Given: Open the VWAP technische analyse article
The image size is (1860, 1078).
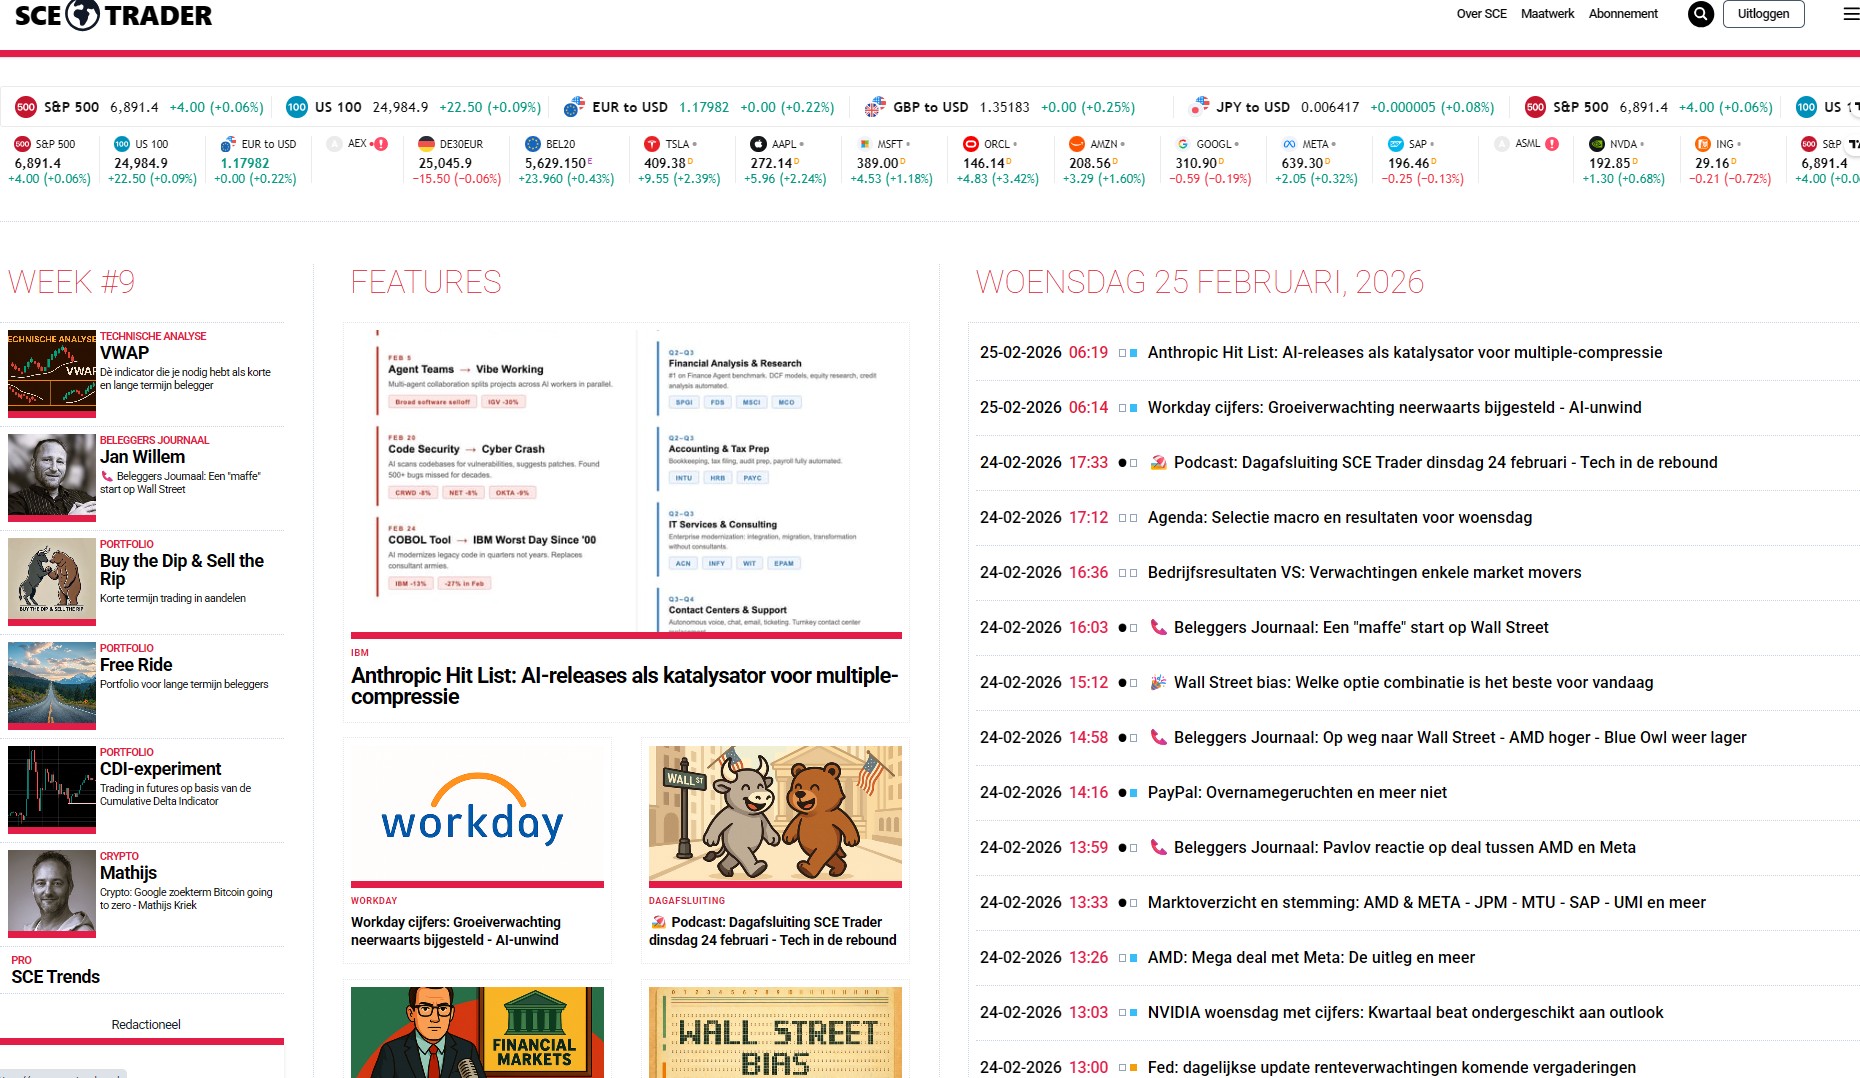Looking at the screenshot, I should pos(124,353).
